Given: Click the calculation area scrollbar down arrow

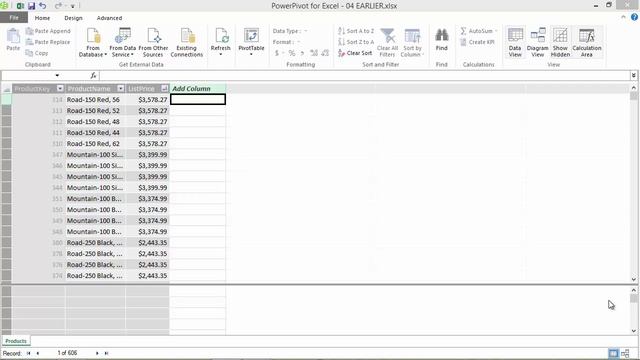Looking at the screenshot, I should click(x=633, y=331).
